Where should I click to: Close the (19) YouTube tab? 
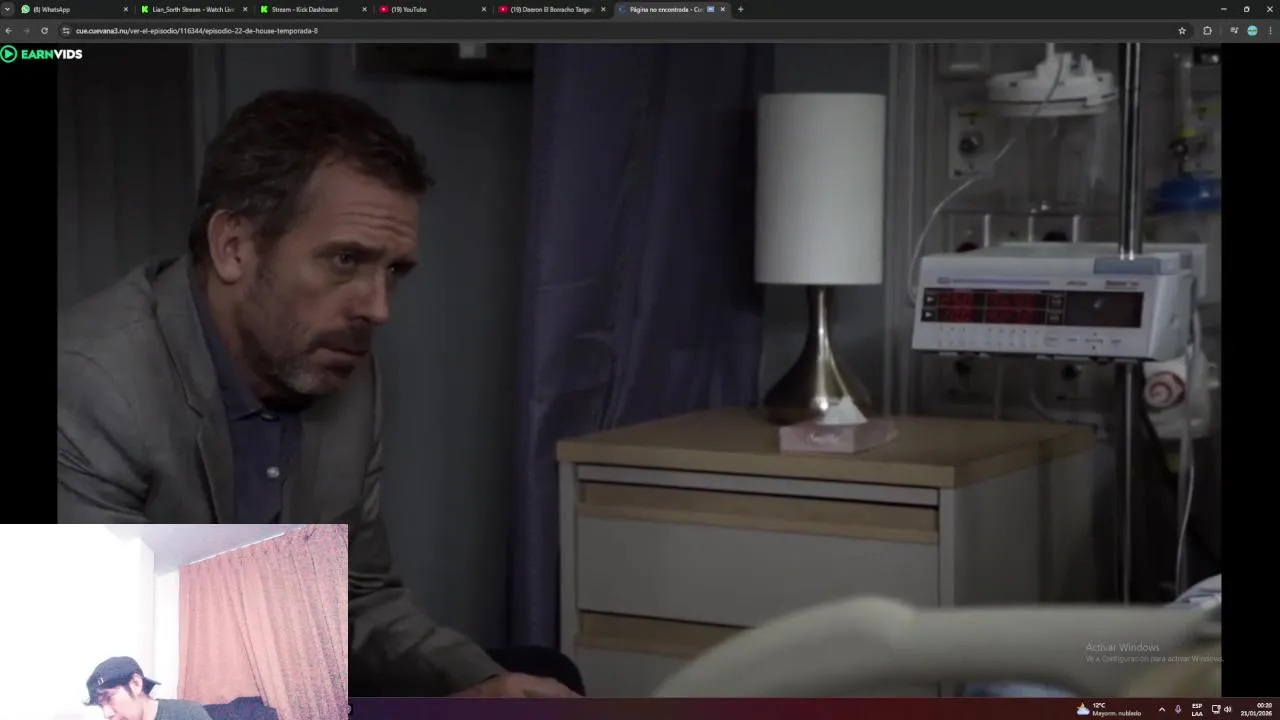pyautogui.click(x=484, y=9)
